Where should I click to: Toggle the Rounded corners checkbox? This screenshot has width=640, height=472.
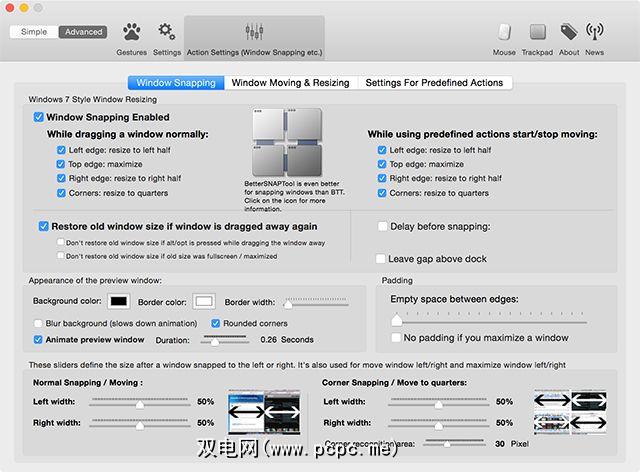coord(215,324)
